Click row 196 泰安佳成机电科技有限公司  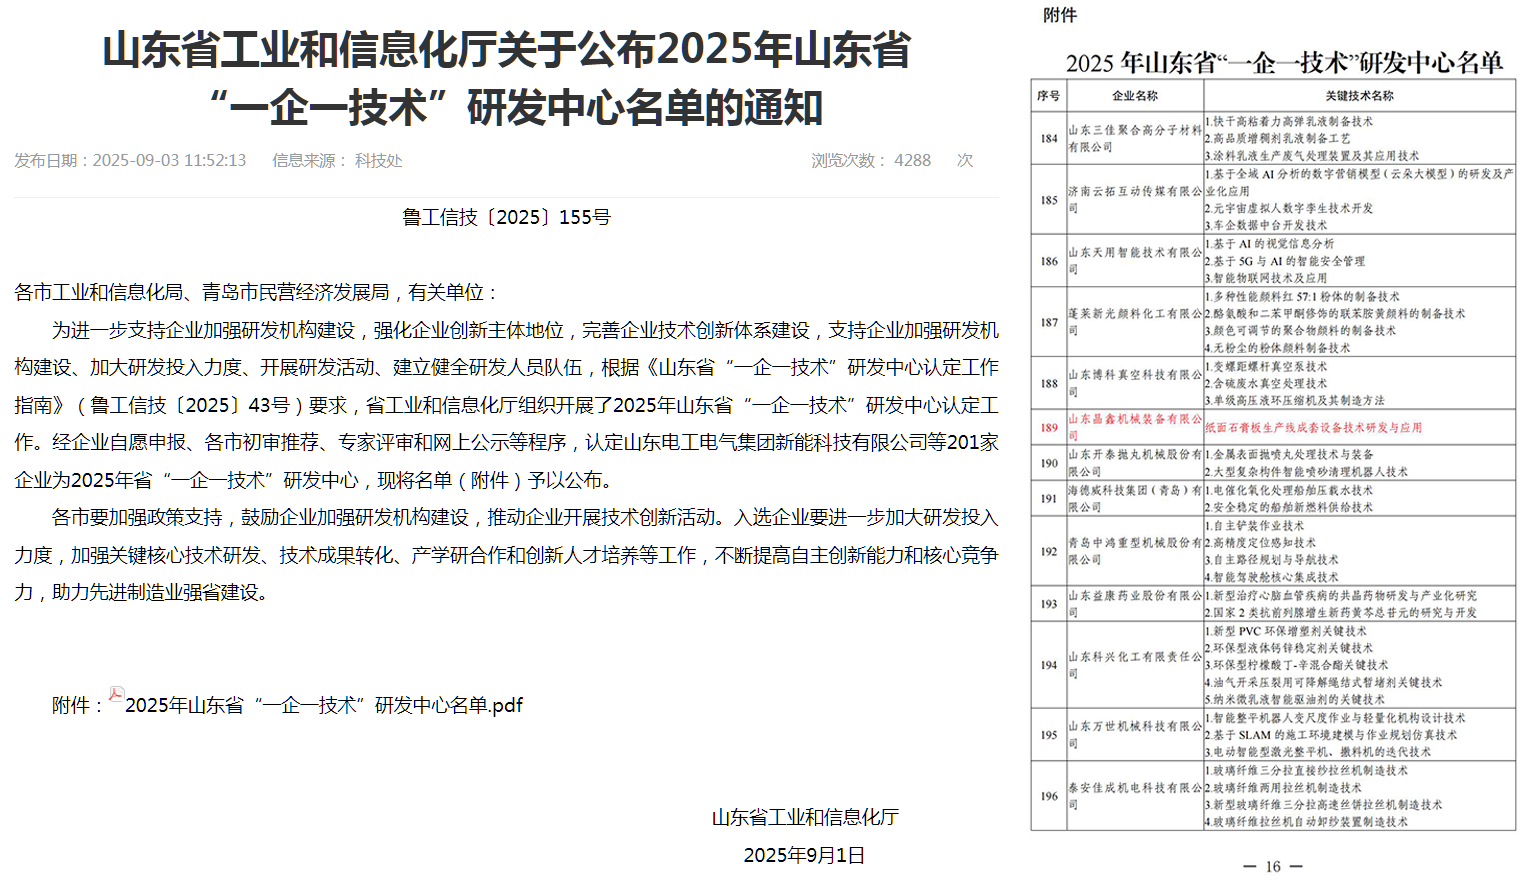1135,796
